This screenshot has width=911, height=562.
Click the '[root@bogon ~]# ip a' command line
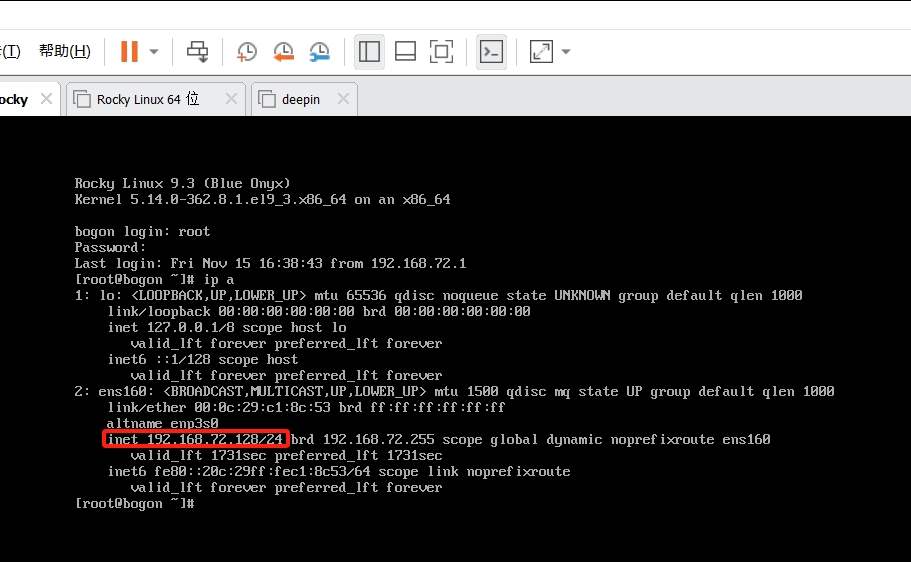tap(155, 280)
